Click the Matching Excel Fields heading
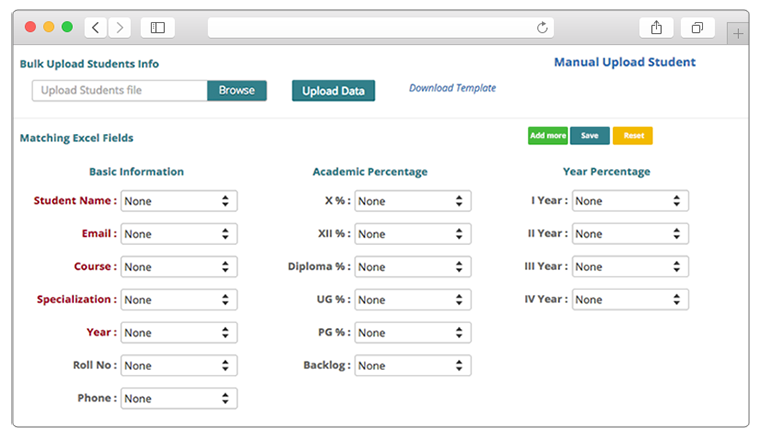Image resolution: width=760 pixels, height=437 pixels. pos(77,138)
